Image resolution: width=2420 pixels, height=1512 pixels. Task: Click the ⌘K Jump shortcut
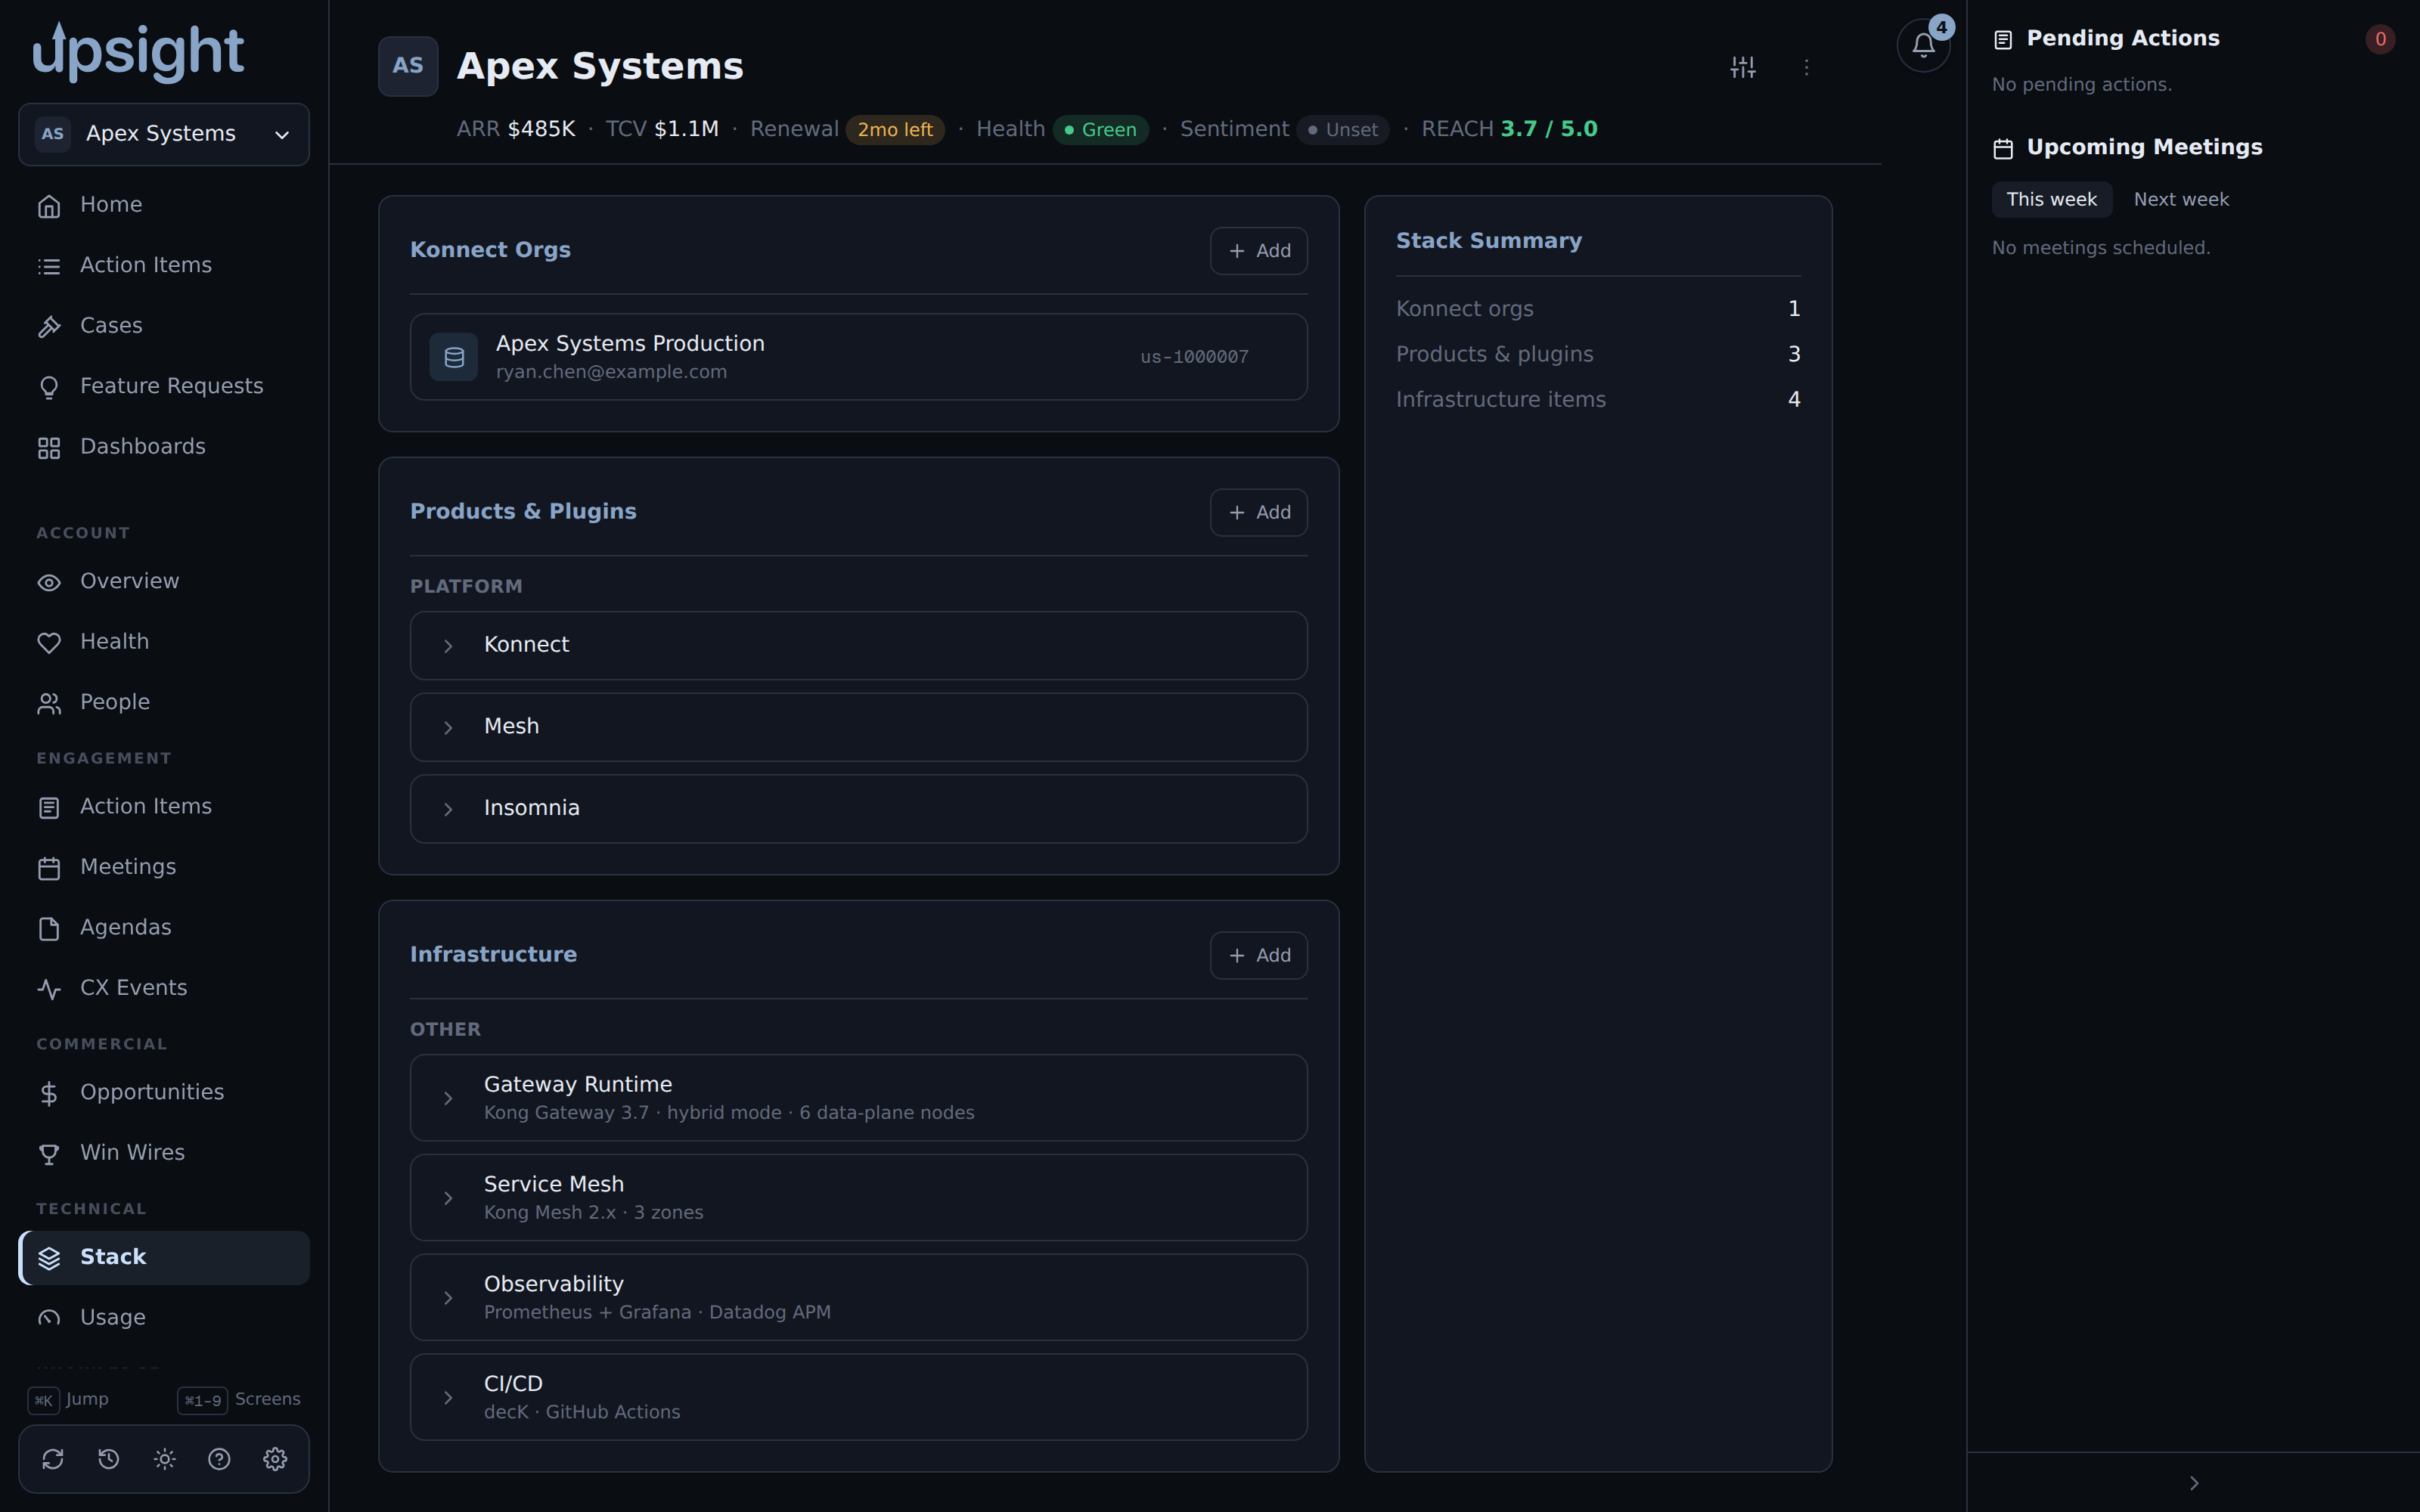pos(68,1400)
